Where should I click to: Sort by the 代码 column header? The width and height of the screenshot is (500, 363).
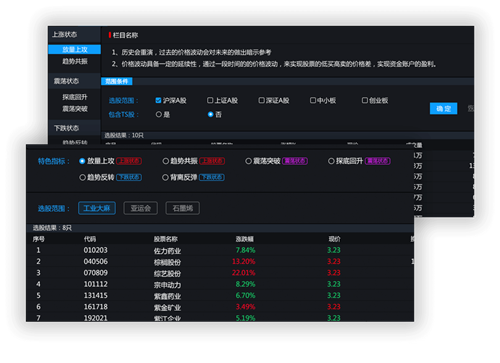point(90,239)
